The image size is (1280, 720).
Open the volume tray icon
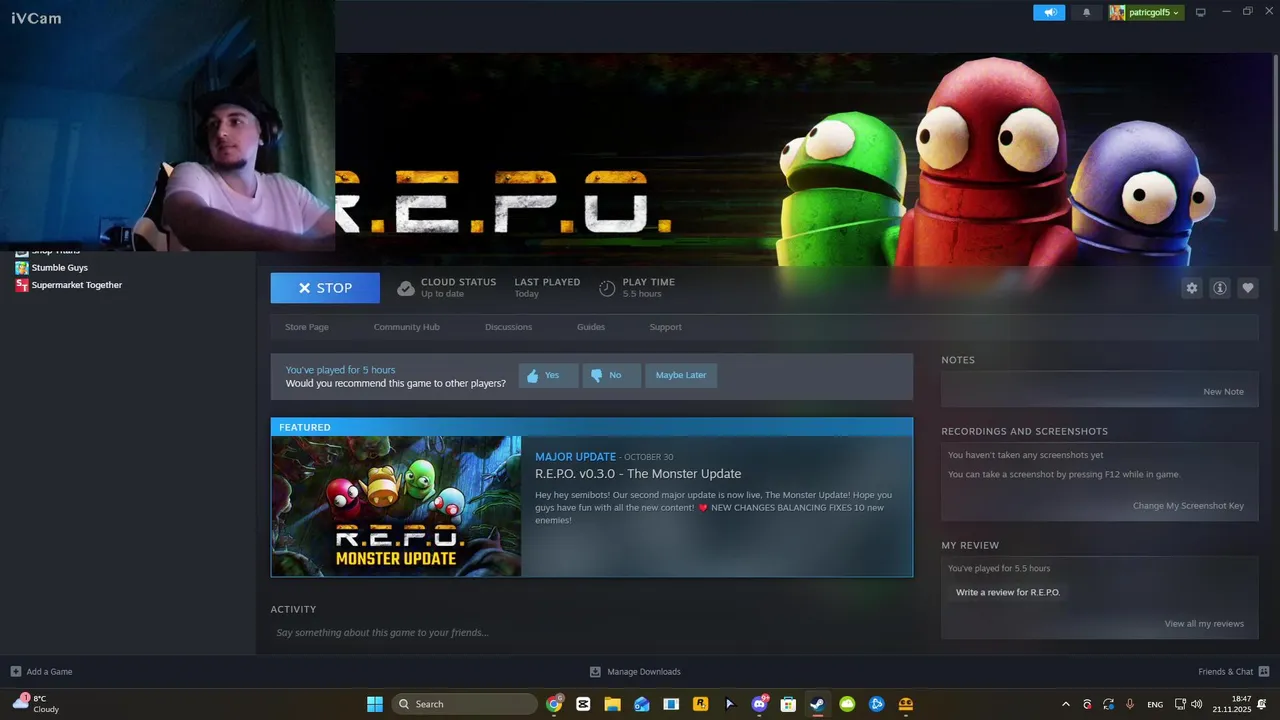coord(1197,704)
